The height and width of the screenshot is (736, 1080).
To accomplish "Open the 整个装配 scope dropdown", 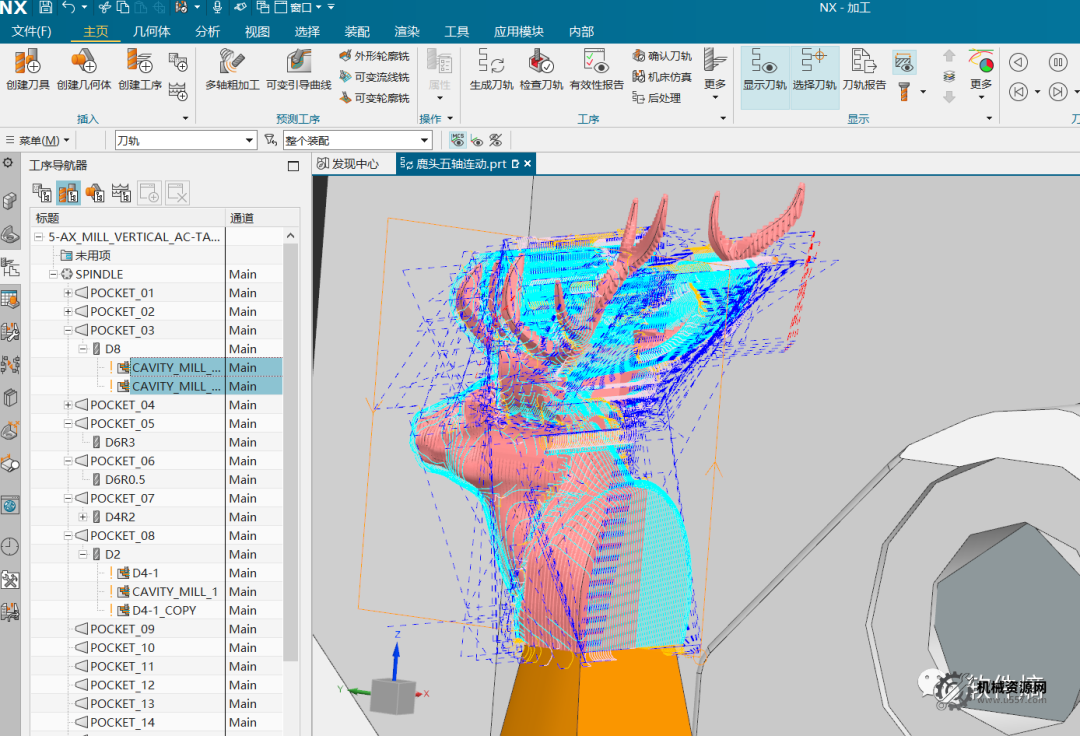I will (x=424, y=141).
